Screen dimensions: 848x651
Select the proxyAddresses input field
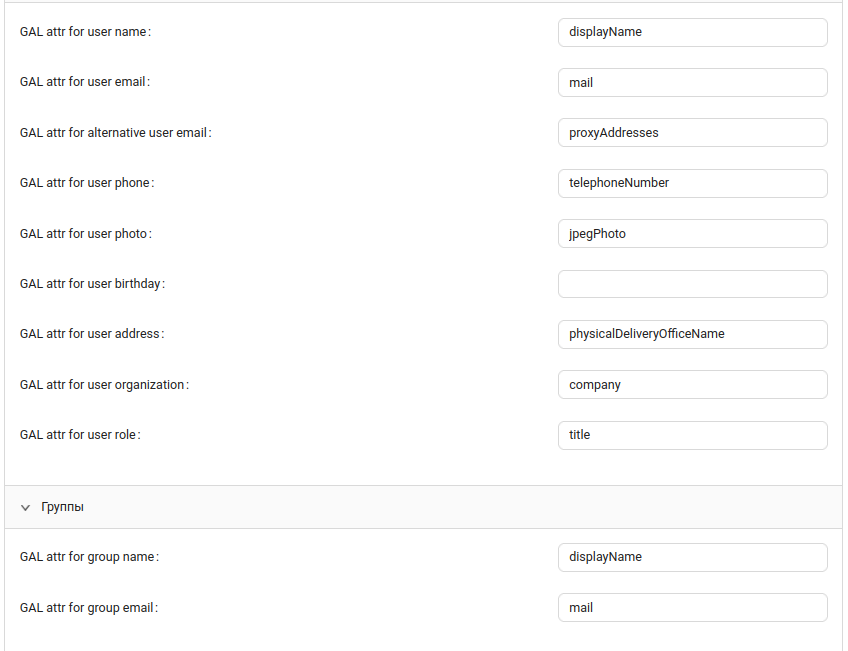[692, 133]
